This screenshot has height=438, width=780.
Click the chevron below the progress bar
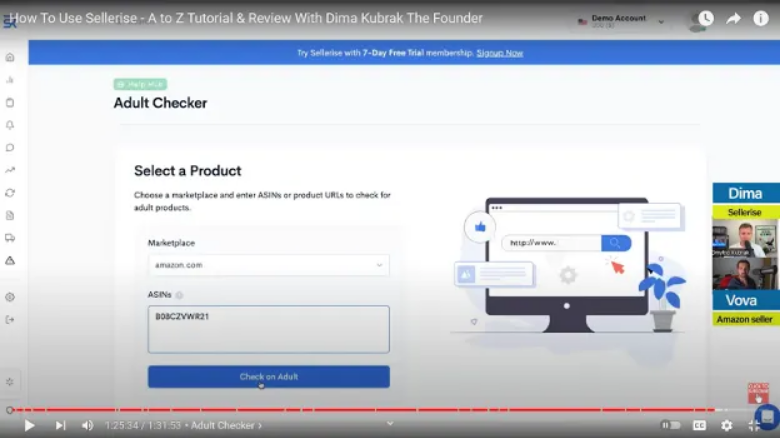pyautogui.click(x=390, y=424)
